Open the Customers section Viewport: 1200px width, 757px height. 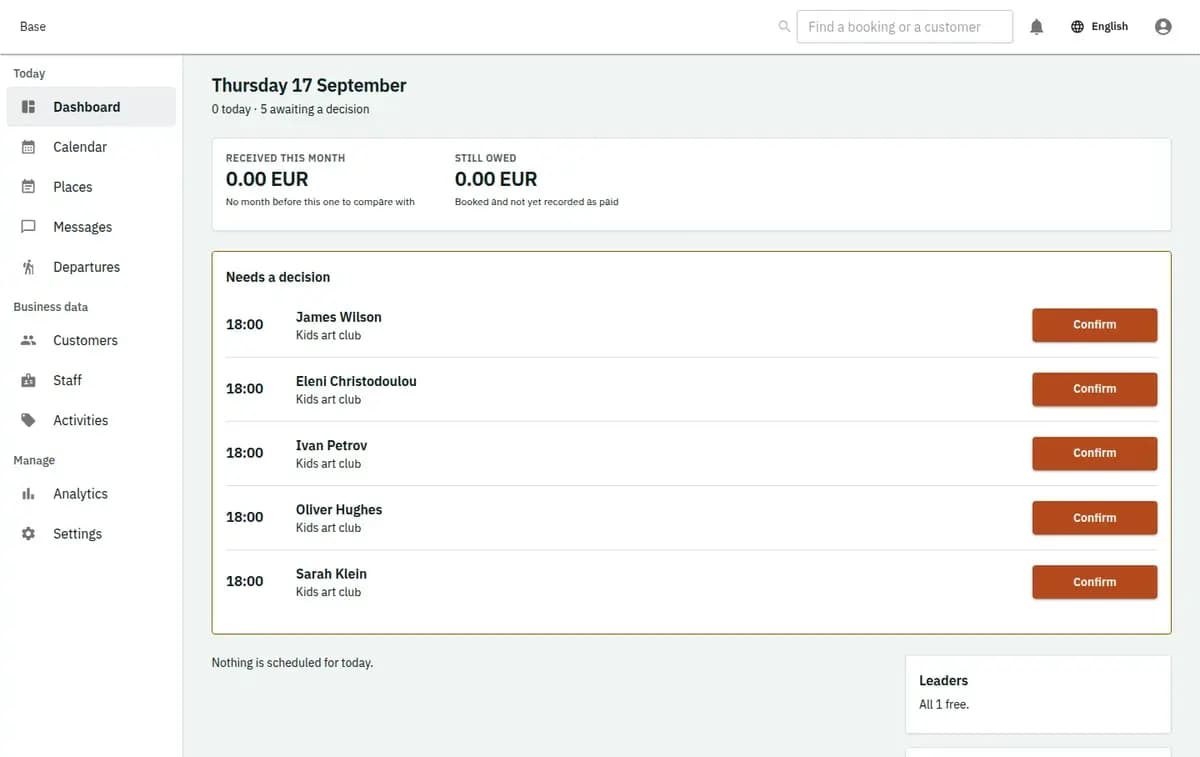click(91, 340)
